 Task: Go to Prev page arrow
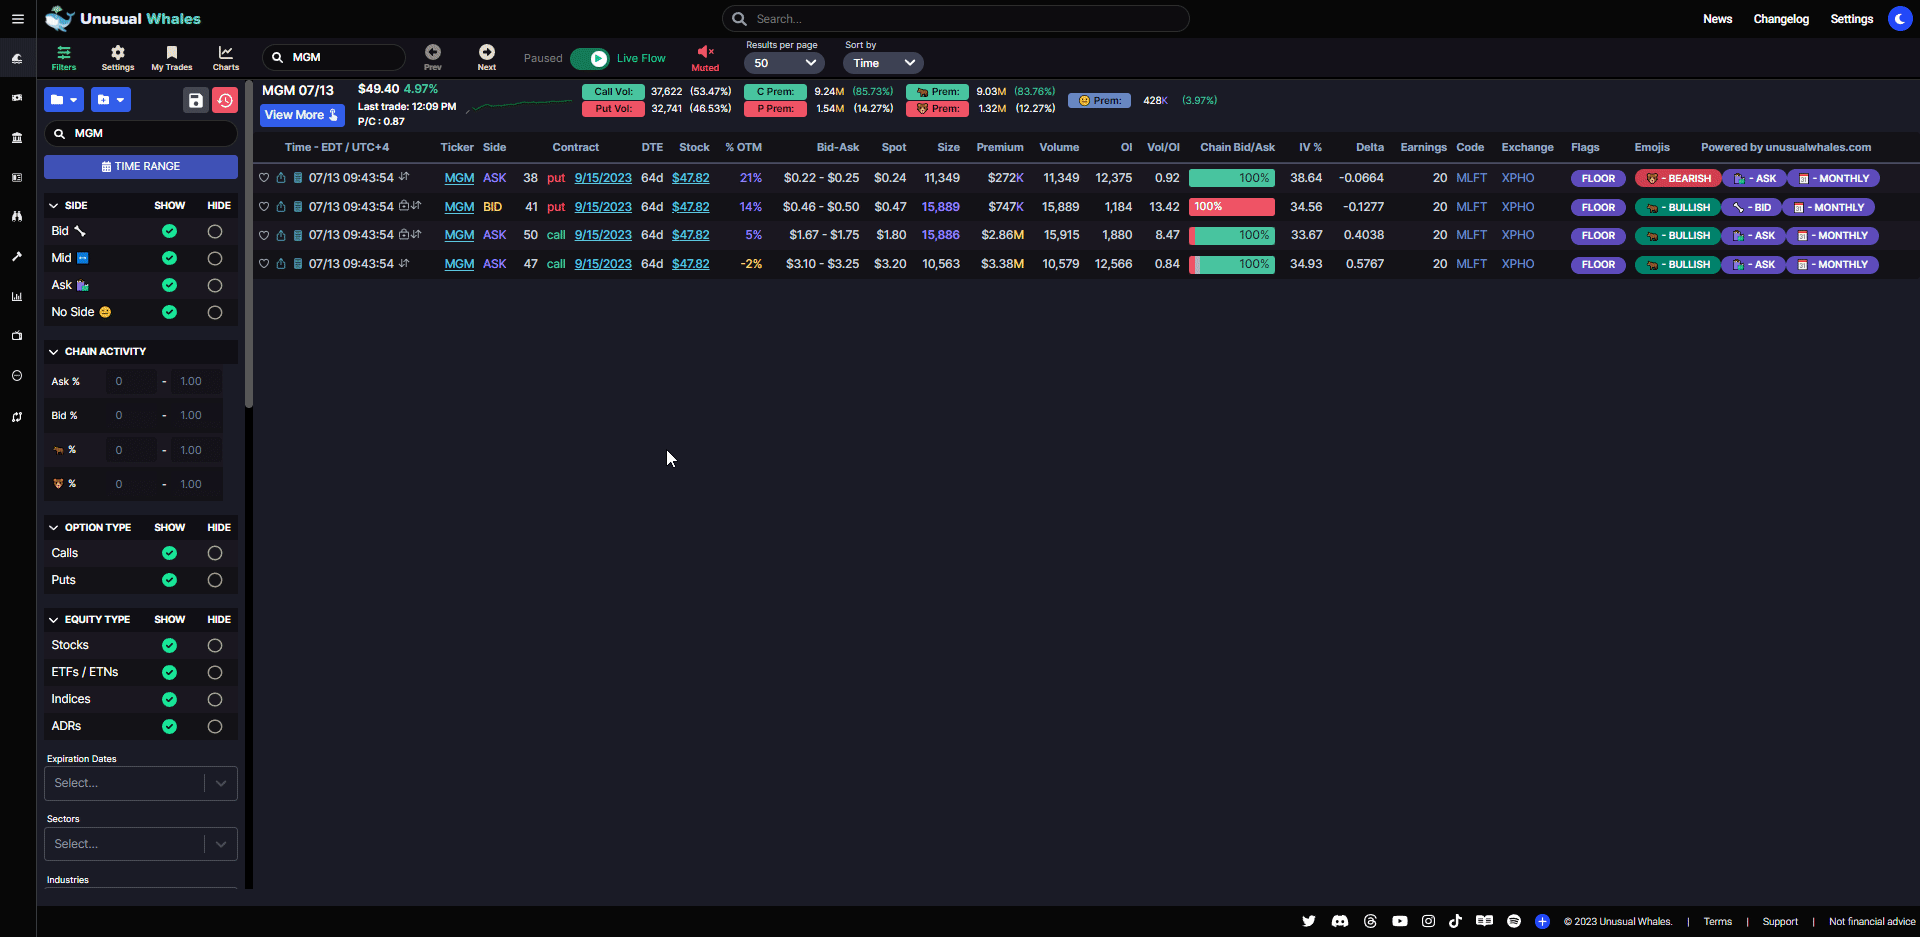(x=433, y=58)
